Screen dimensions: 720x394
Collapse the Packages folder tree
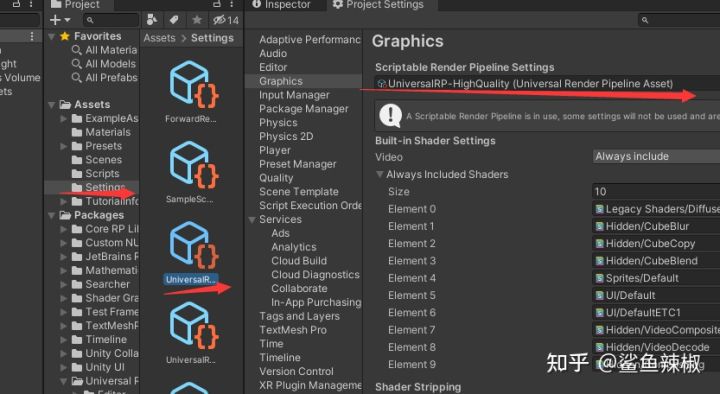51,215
